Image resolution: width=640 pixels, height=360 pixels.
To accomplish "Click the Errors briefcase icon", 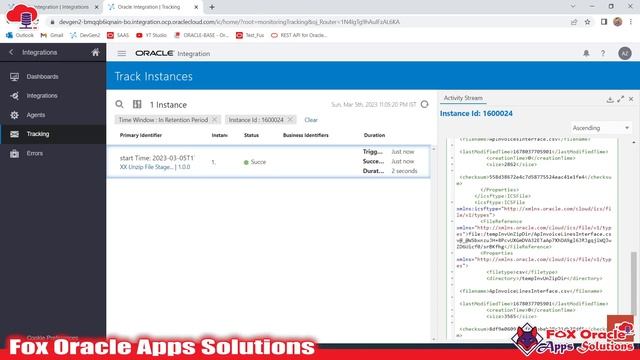I will (x=14, y=153).
